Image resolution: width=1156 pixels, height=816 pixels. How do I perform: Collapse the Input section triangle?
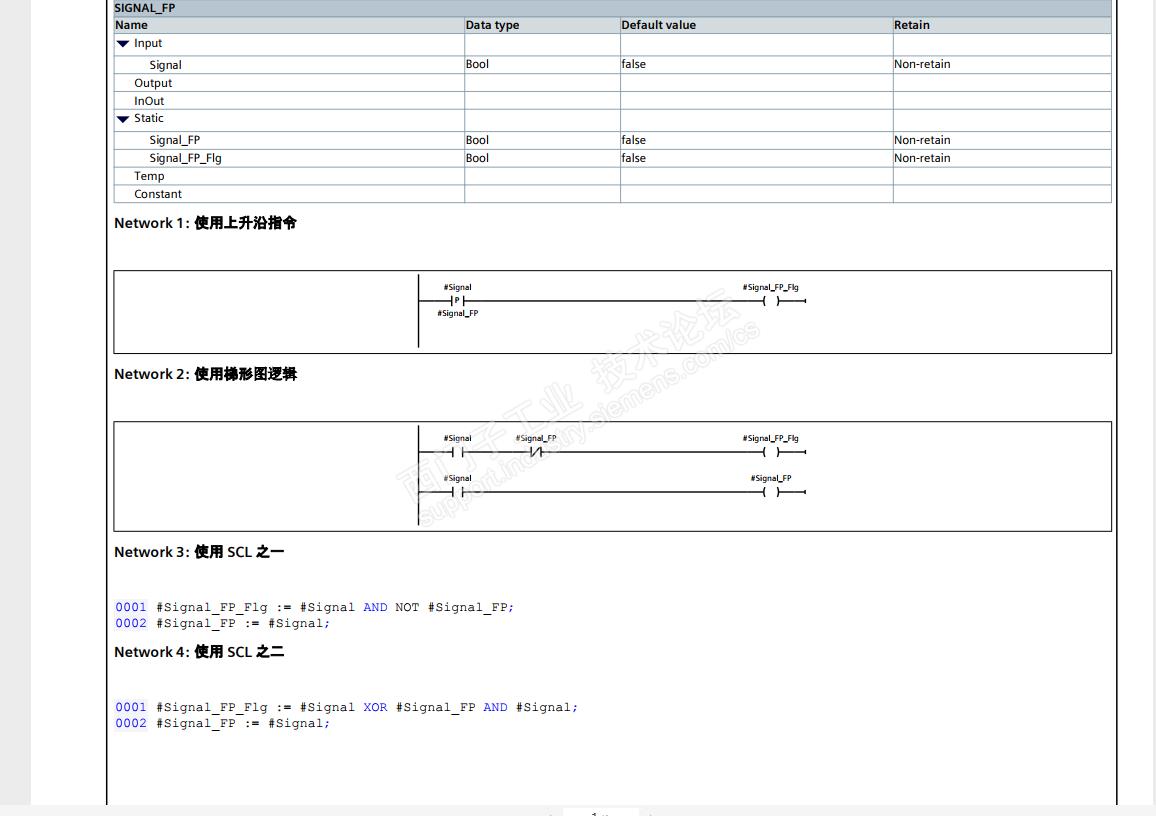pos(123,44)
